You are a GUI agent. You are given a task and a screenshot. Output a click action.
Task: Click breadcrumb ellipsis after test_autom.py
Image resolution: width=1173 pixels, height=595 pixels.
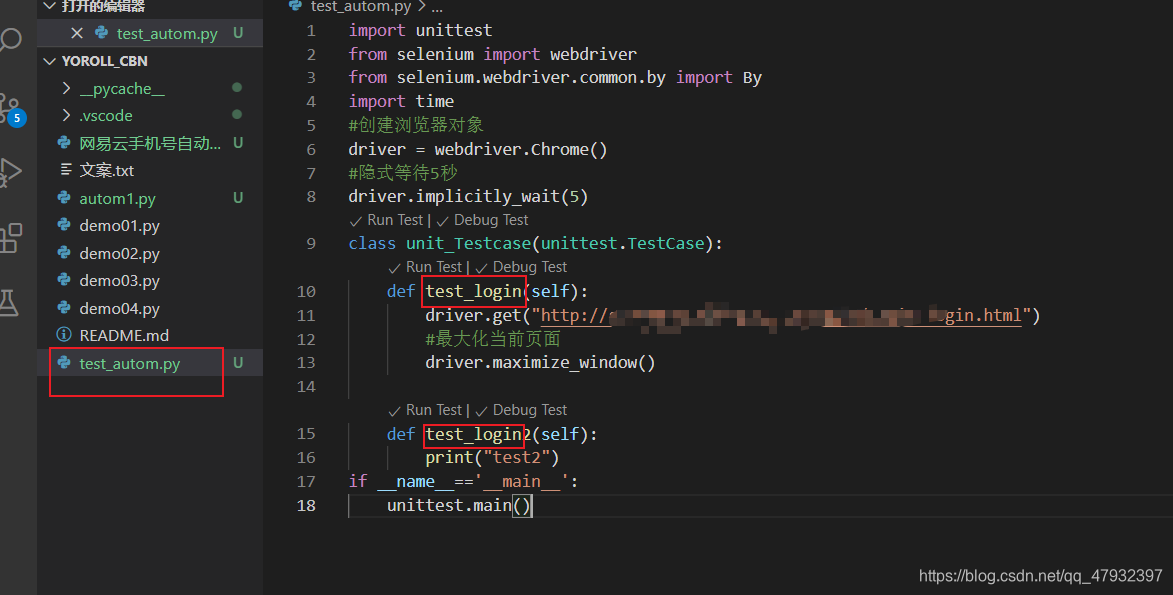[x=437, y=7]
